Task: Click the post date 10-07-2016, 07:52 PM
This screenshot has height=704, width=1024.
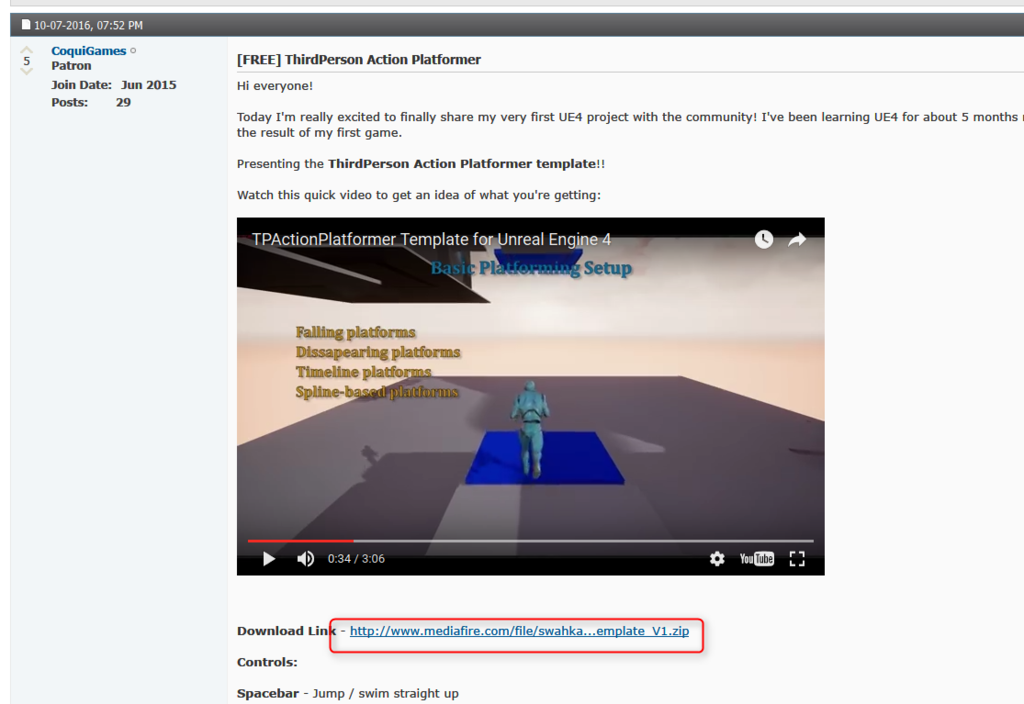Action: [x=88, y=25]
